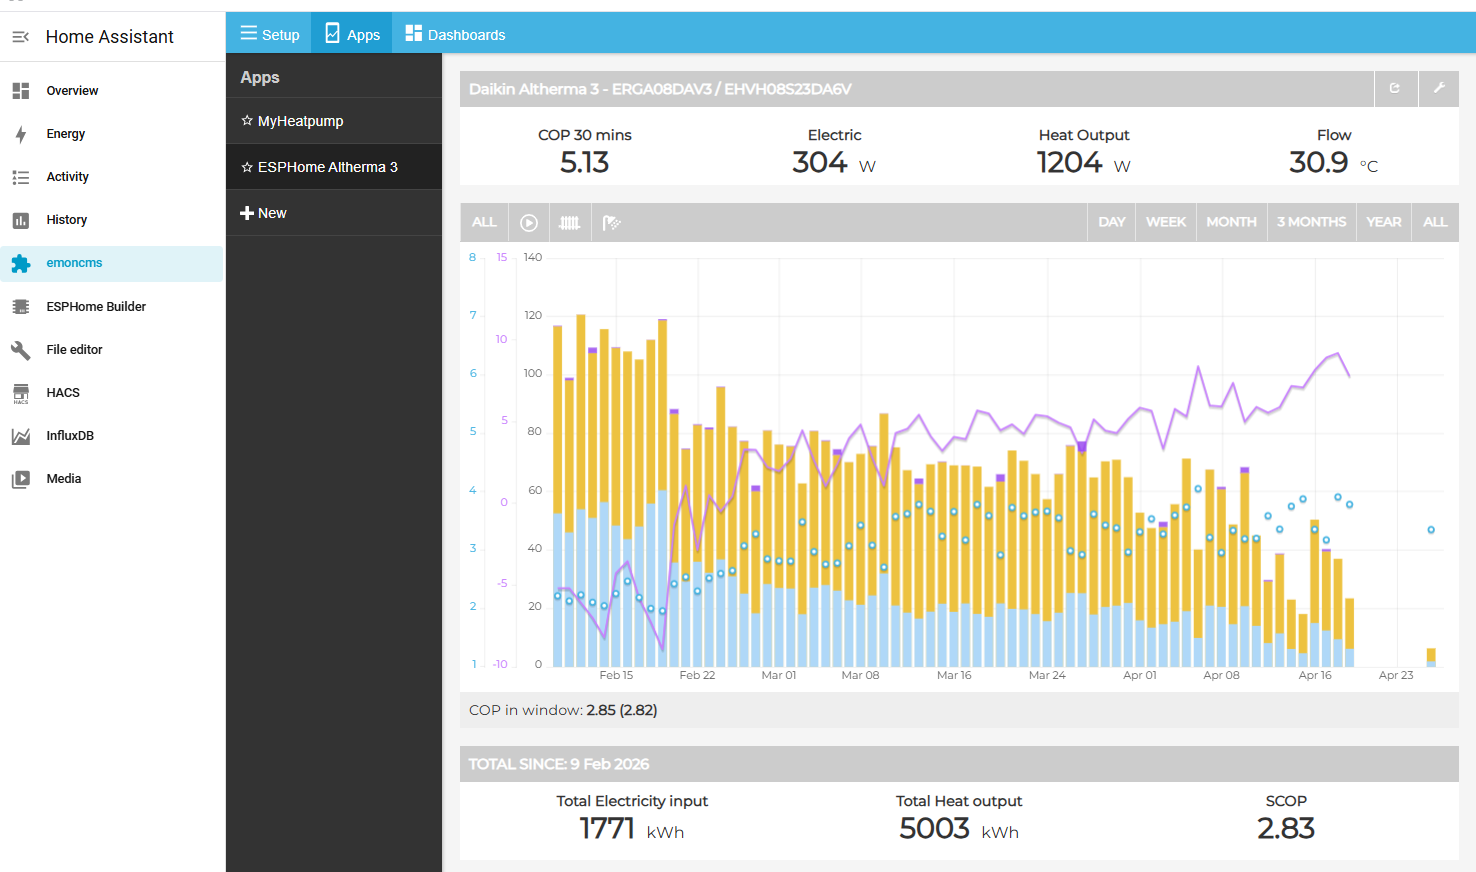Select the shower hot-water filter icon
Viewport: 1476px width, 872px height.
[611, 221]
